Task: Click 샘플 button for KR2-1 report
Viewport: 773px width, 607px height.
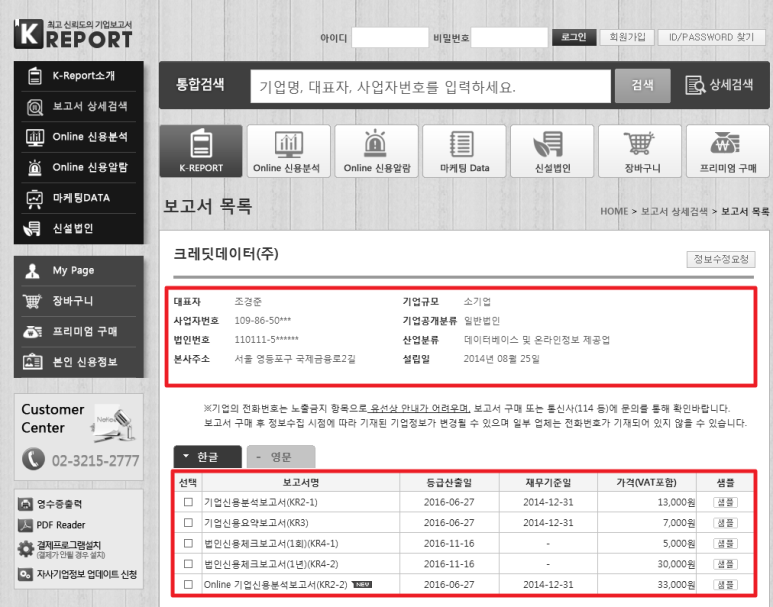Action: point(725,502)
